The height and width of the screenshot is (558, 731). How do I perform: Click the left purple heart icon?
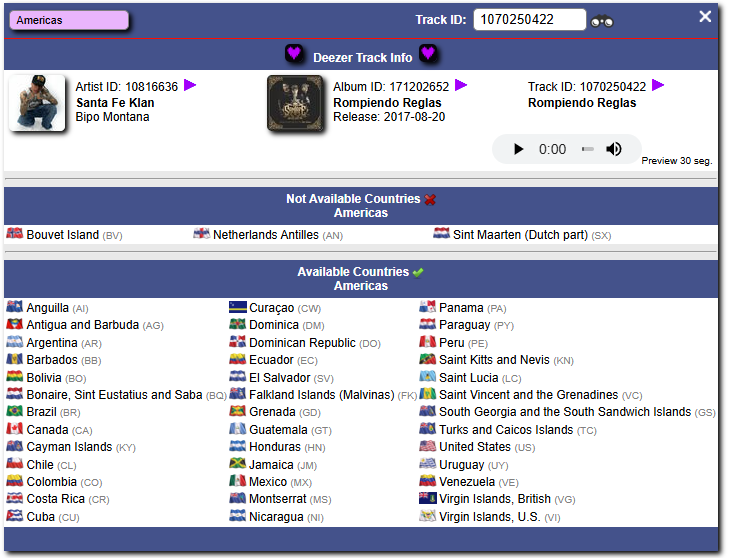[294, 53]
